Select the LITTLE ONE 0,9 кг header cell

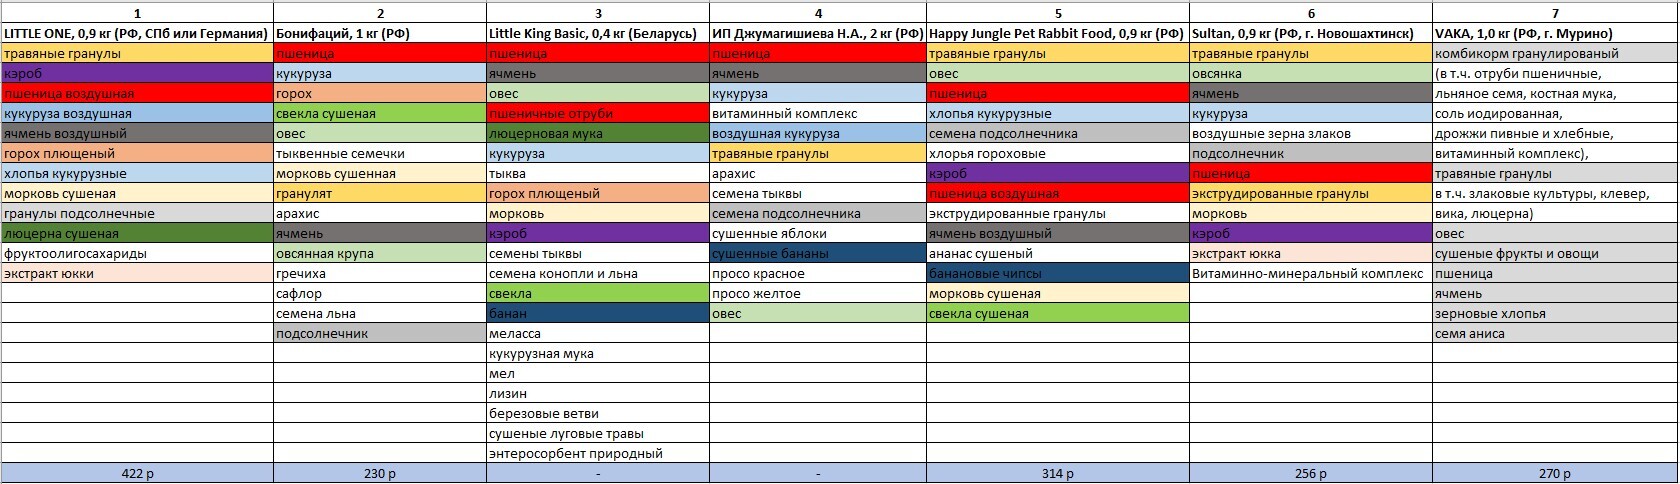[137, 33]
